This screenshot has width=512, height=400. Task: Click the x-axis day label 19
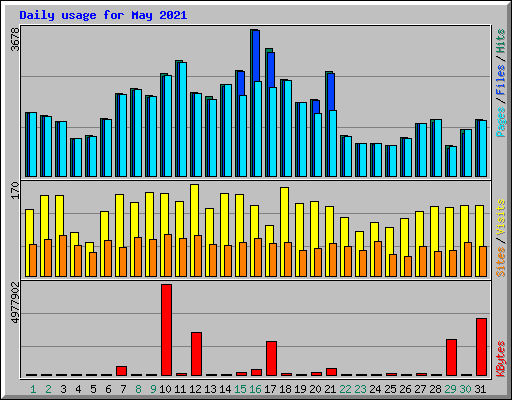pos(300,389)
